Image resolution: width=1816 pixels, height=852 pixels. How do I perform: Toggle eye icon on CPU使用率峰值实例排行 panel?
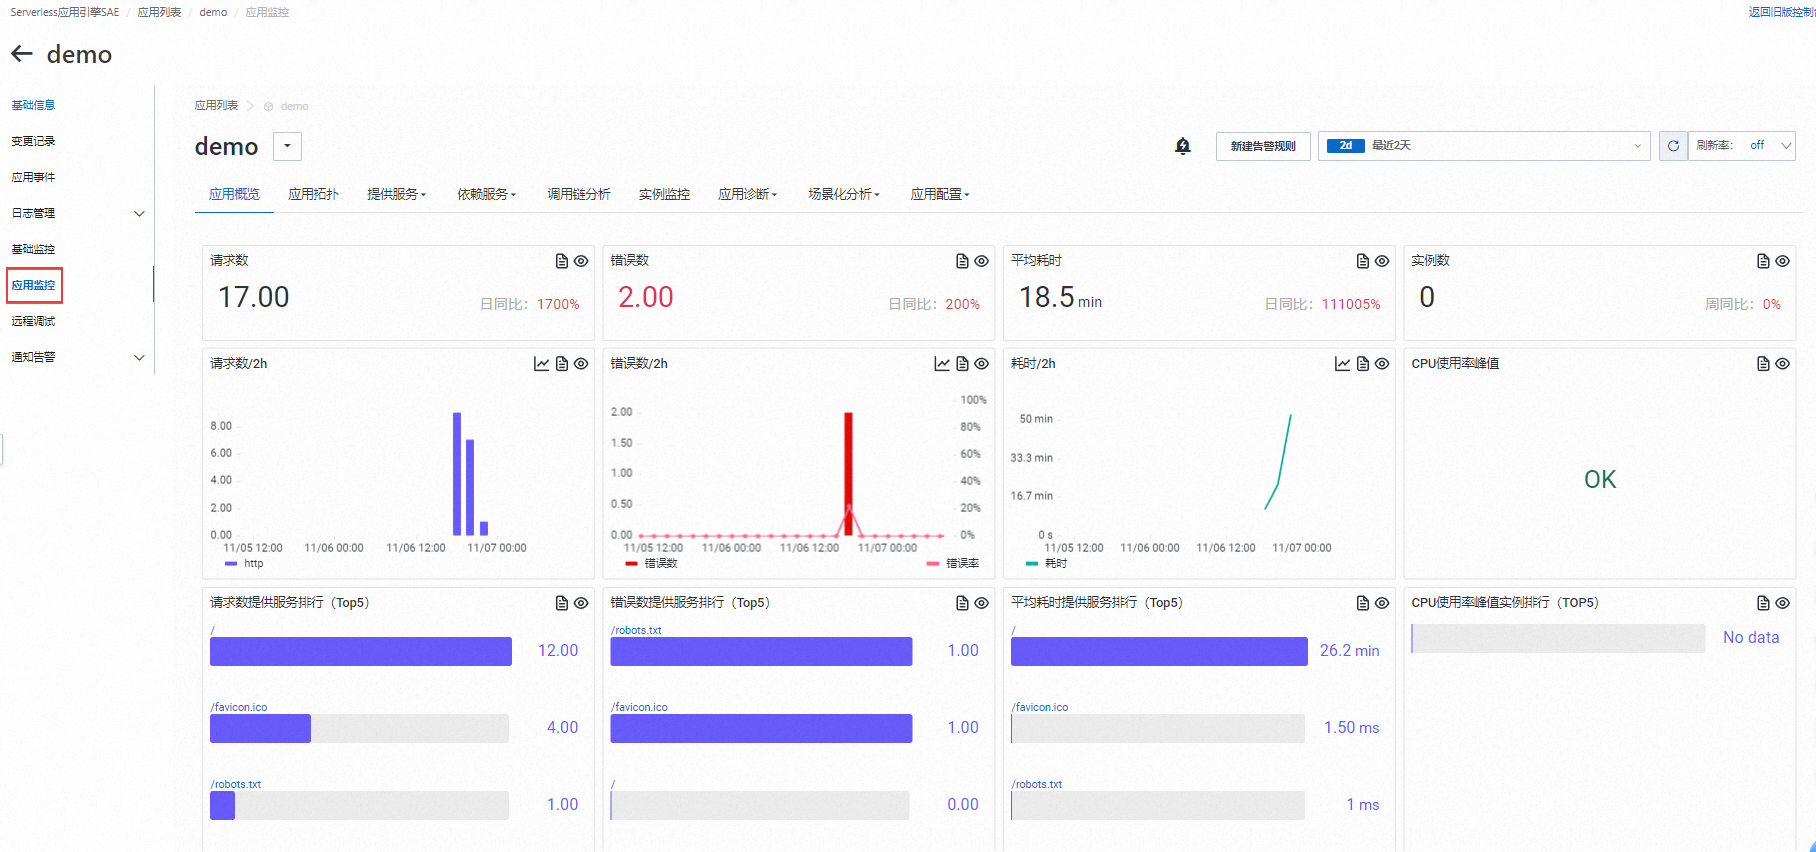click(1782, 603)
